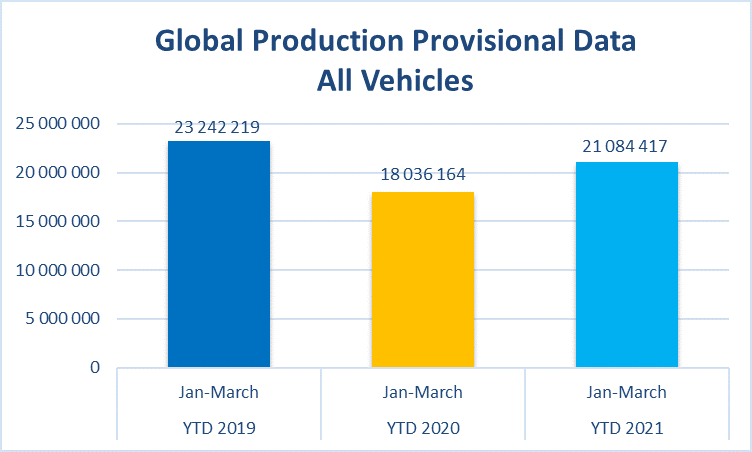
Task: Select data label 18 036 164
Action: click(x=423, y=174)
